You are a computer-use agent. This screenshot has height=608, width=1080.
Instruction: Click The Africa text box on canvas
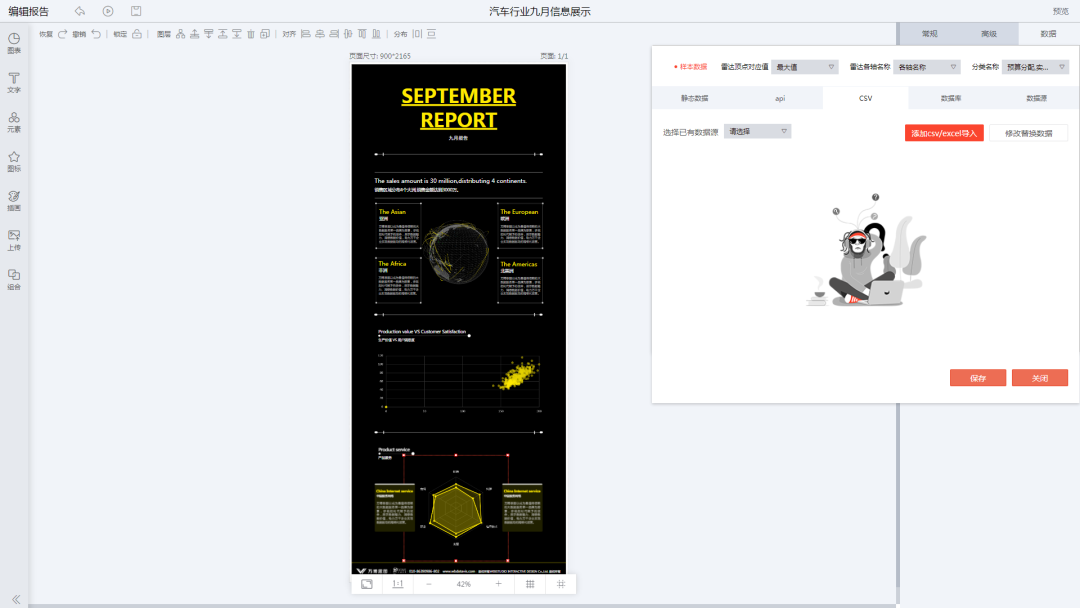point(398,280)
